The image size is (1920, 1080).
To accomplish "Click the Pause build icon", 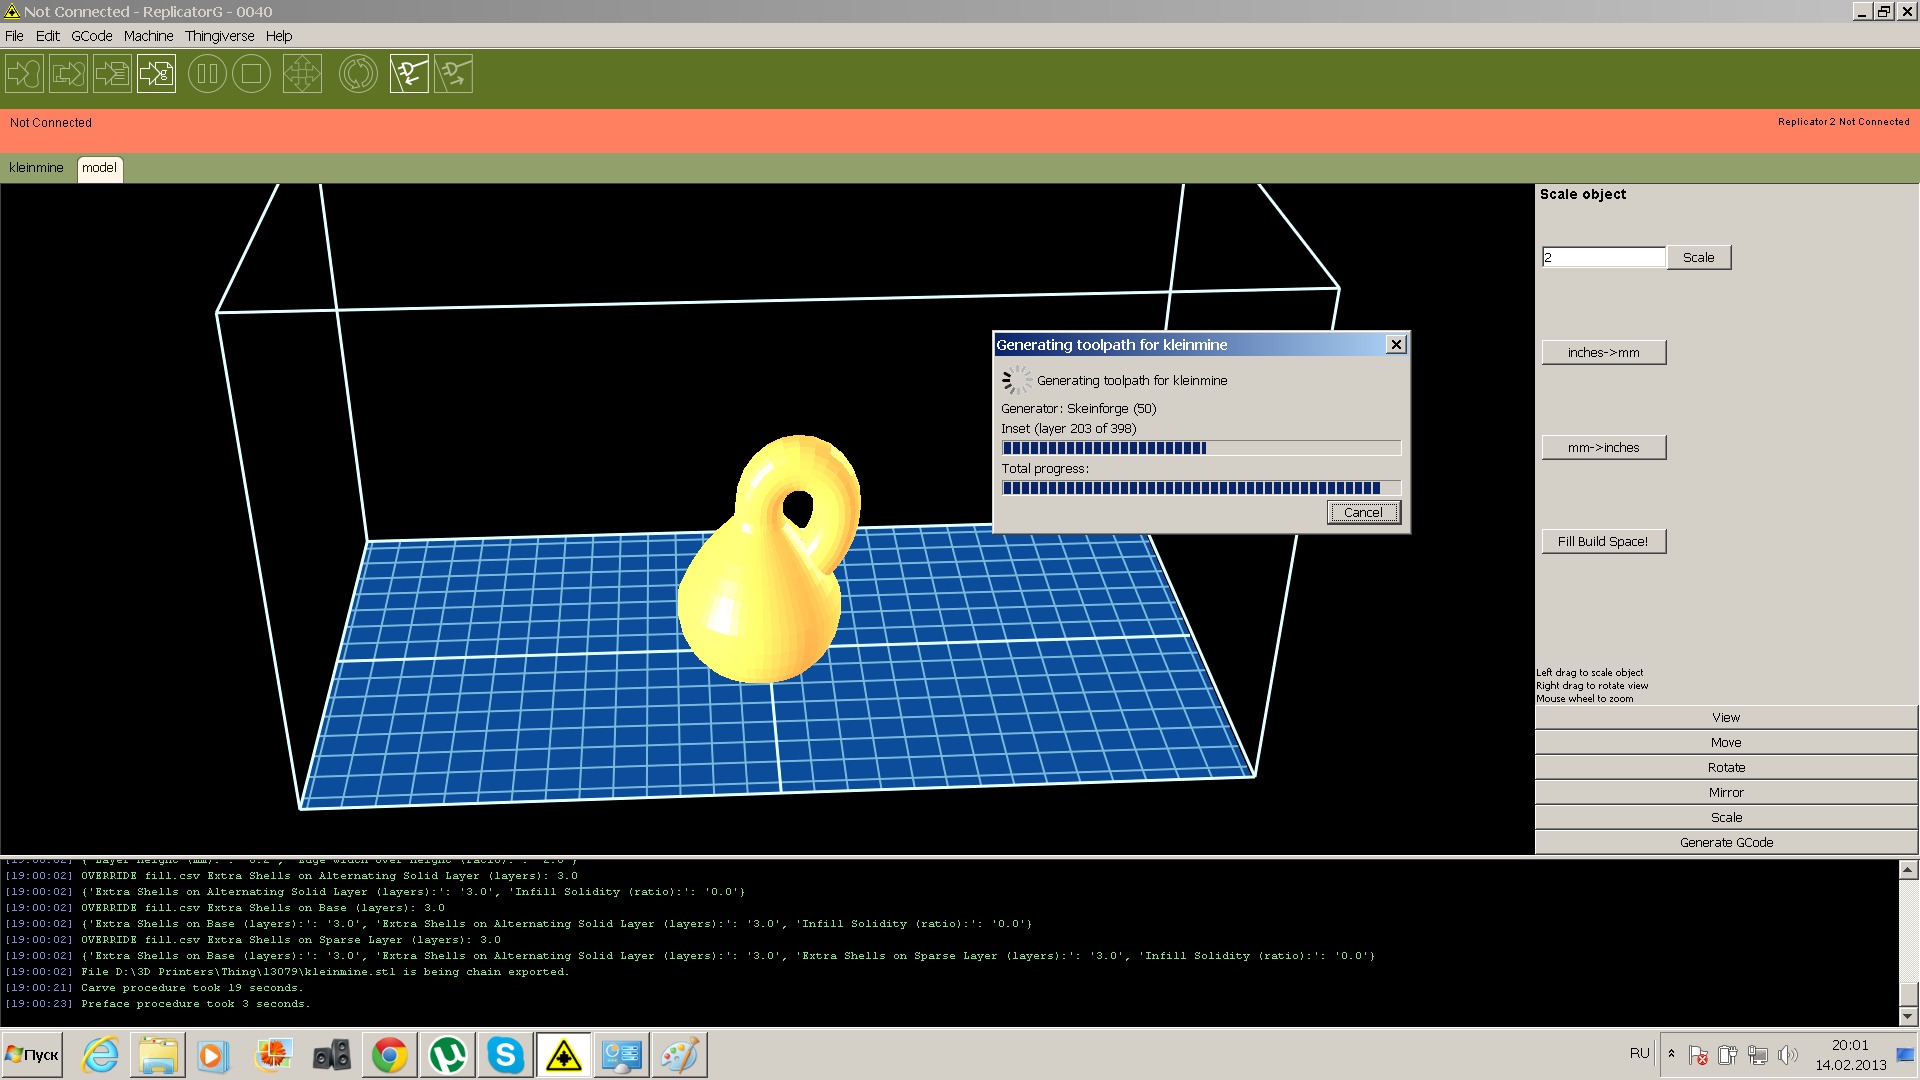I will (207, 74).
